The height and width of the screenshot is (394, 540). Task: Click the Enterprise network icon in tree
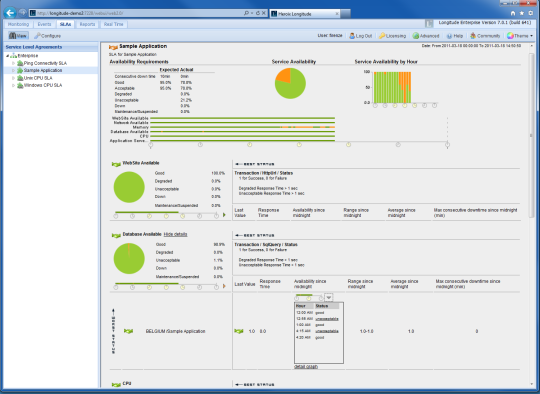tap(13, 55)
